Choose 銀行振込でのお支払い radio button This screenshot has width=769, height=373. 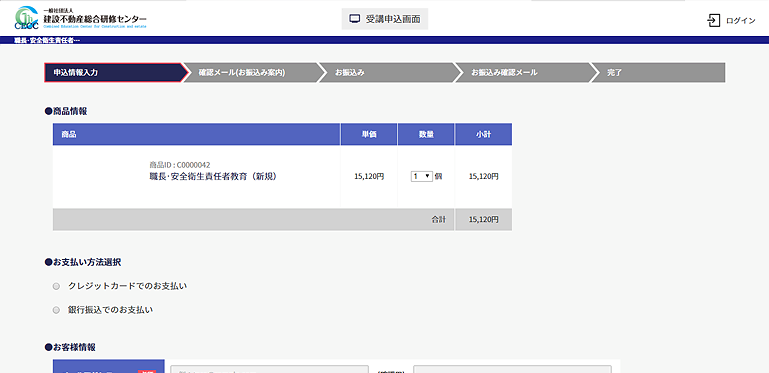56,310
